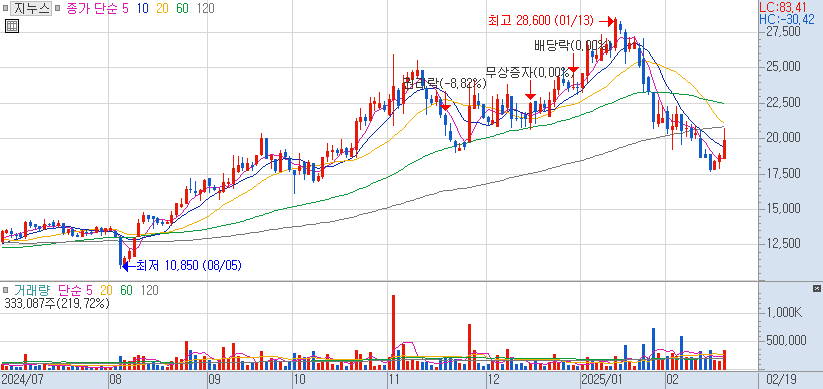Screen dimensions: 823x389
Task: Click the small square marker before 거래량
Action: tap(5, 290)
